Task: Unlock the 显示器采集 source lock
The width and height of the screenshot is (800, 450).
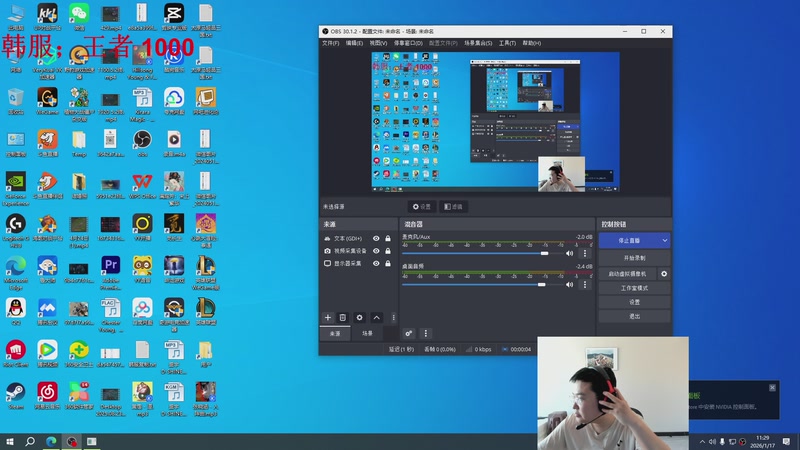Action: [x=388, y=263]
